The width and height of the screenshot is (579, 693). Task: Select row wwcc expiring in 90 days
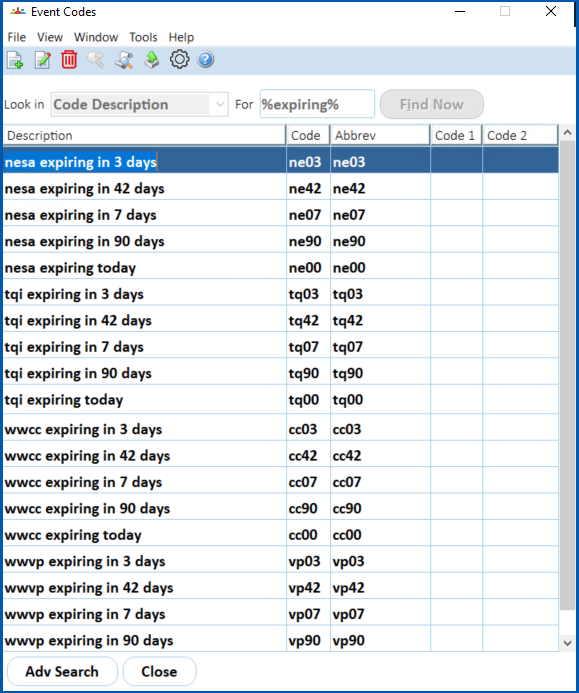(x=281, y=506)
